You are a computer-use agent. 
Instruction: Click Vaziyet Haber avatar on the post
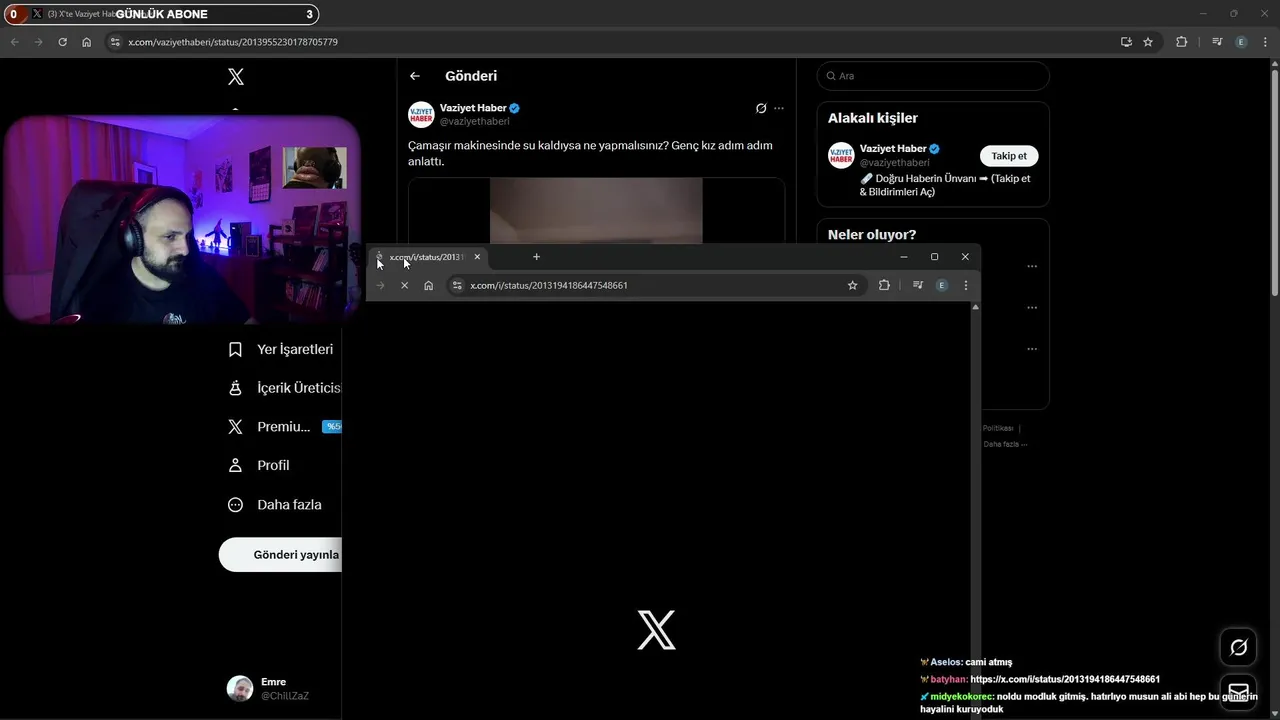pyautogui.click(x=421, y=114)
